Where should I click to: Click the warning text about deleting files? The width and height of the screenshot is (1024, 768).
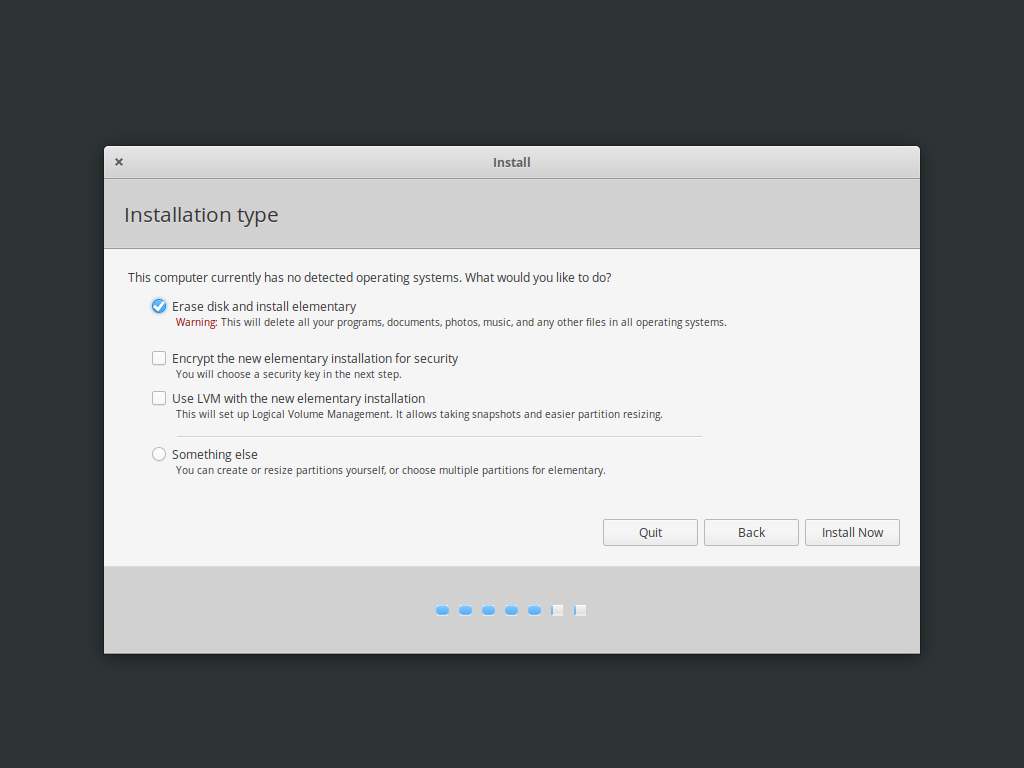tap(449, 322)
